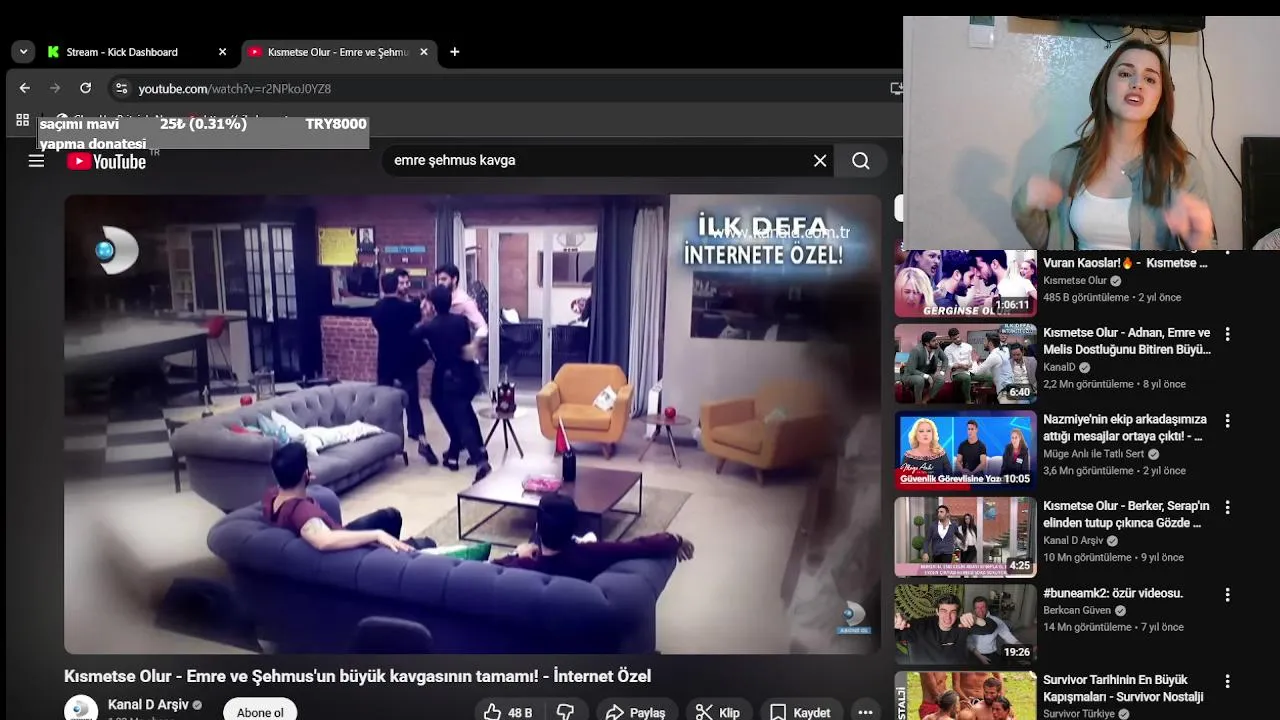Viewport: 1280px width, 720px height.
Task: Open the 6:40 Adnan, Emre ve Melis thumbnail
Action: click(965, 364)
